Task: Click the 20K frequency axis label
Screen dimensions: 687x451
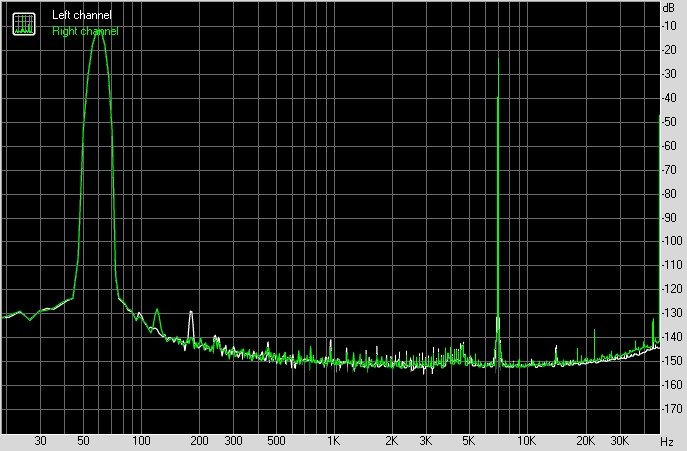Action: pos(585,440)
